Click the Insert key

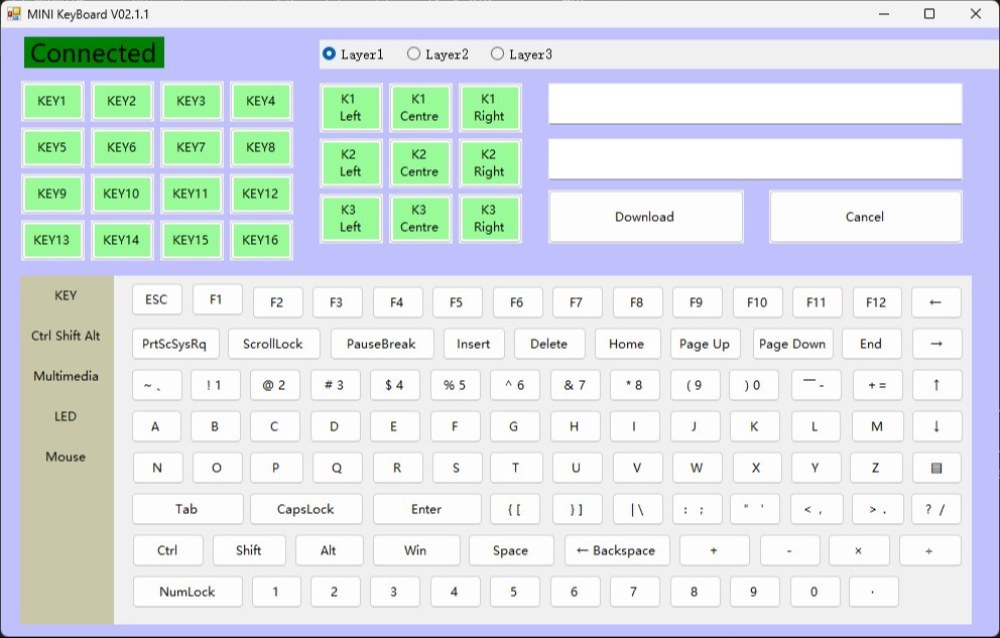(473, 344)
